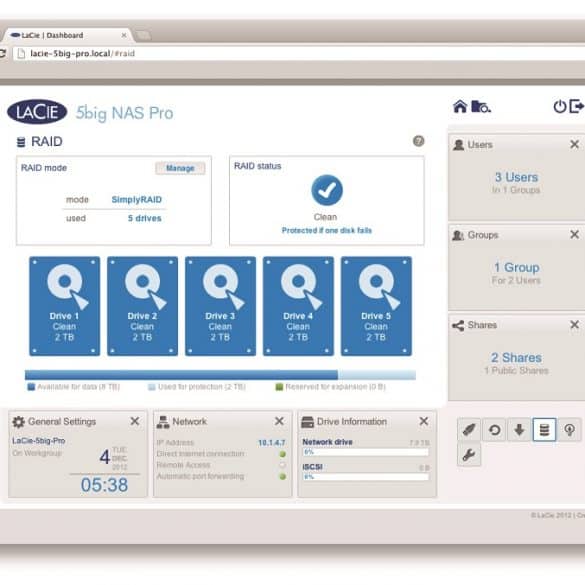
Task: Open the support wrench icon
Action: tap(469, 455)
